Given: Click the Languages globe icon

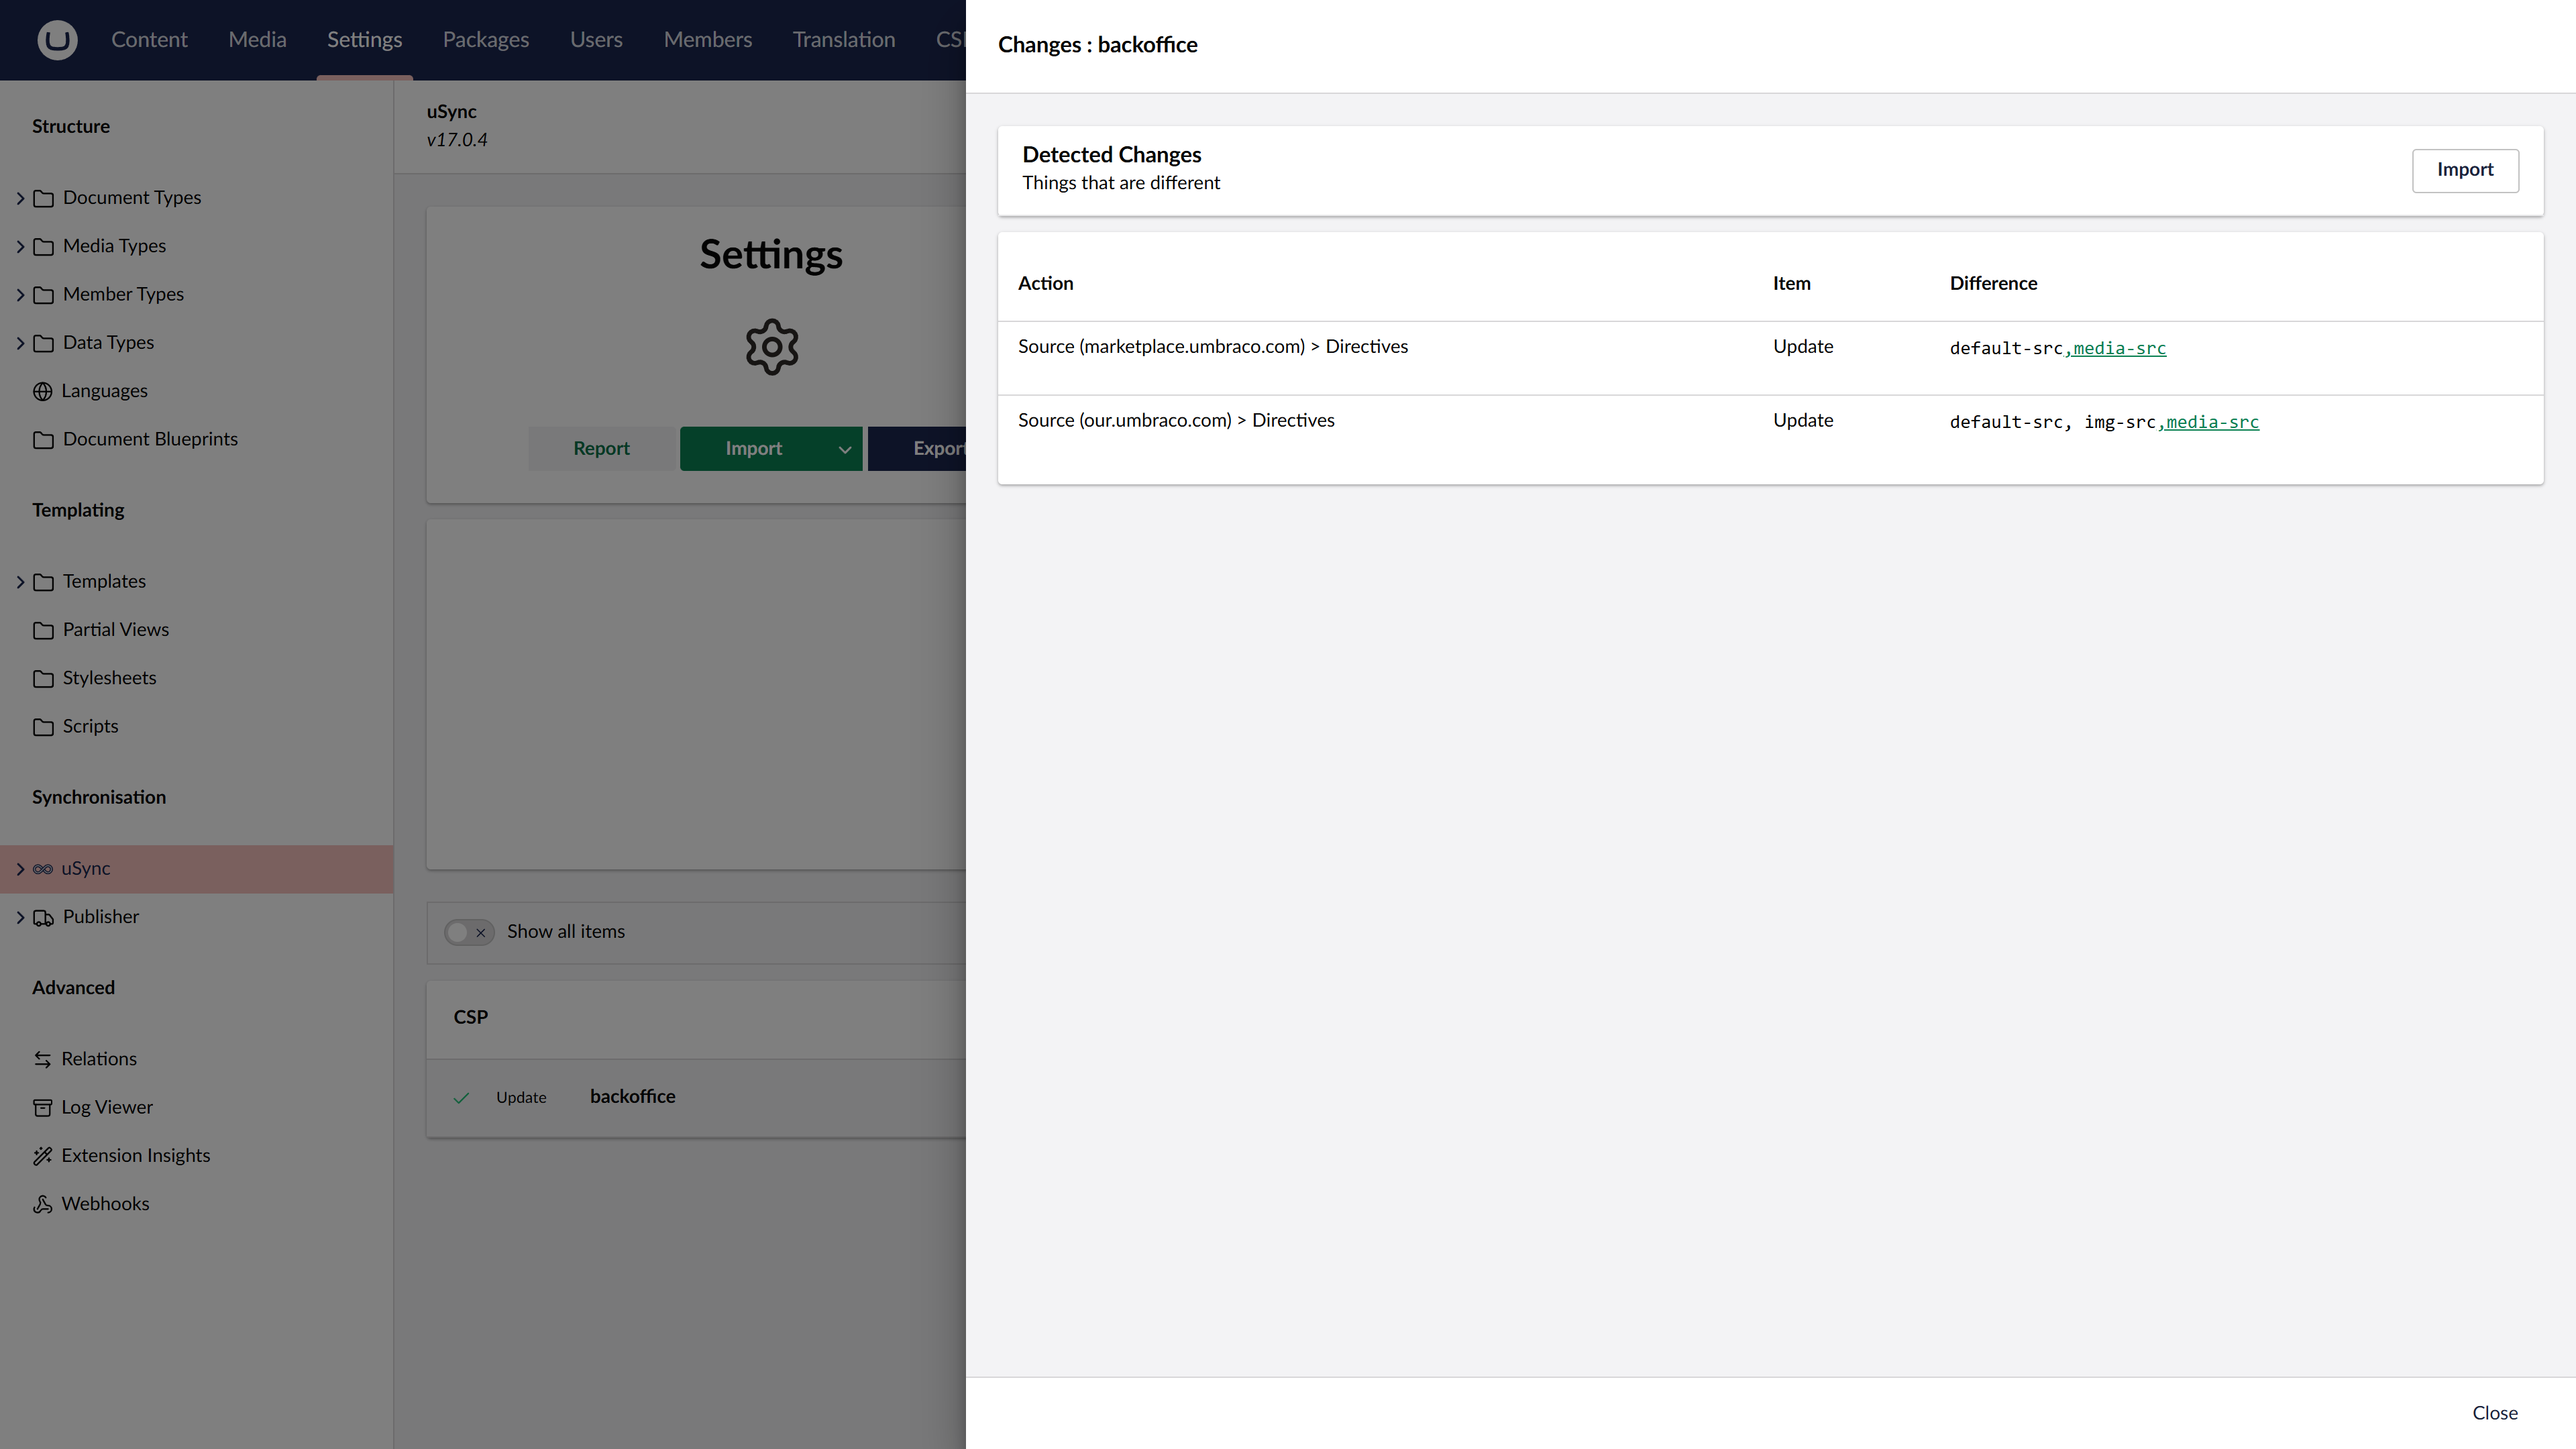Looking at the screenshot, I should 42,391.
